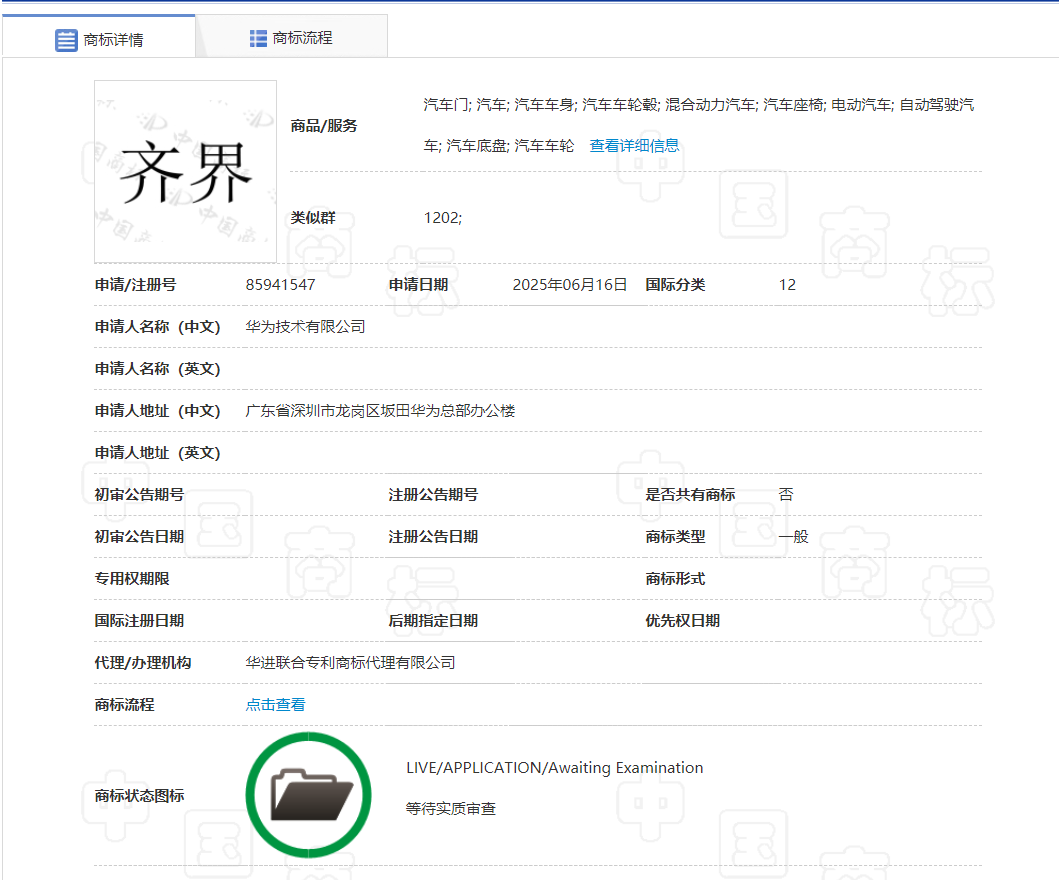Select trademark type value 一般
This screenshot has width=1059, height=880.
[x=793, y=537]
